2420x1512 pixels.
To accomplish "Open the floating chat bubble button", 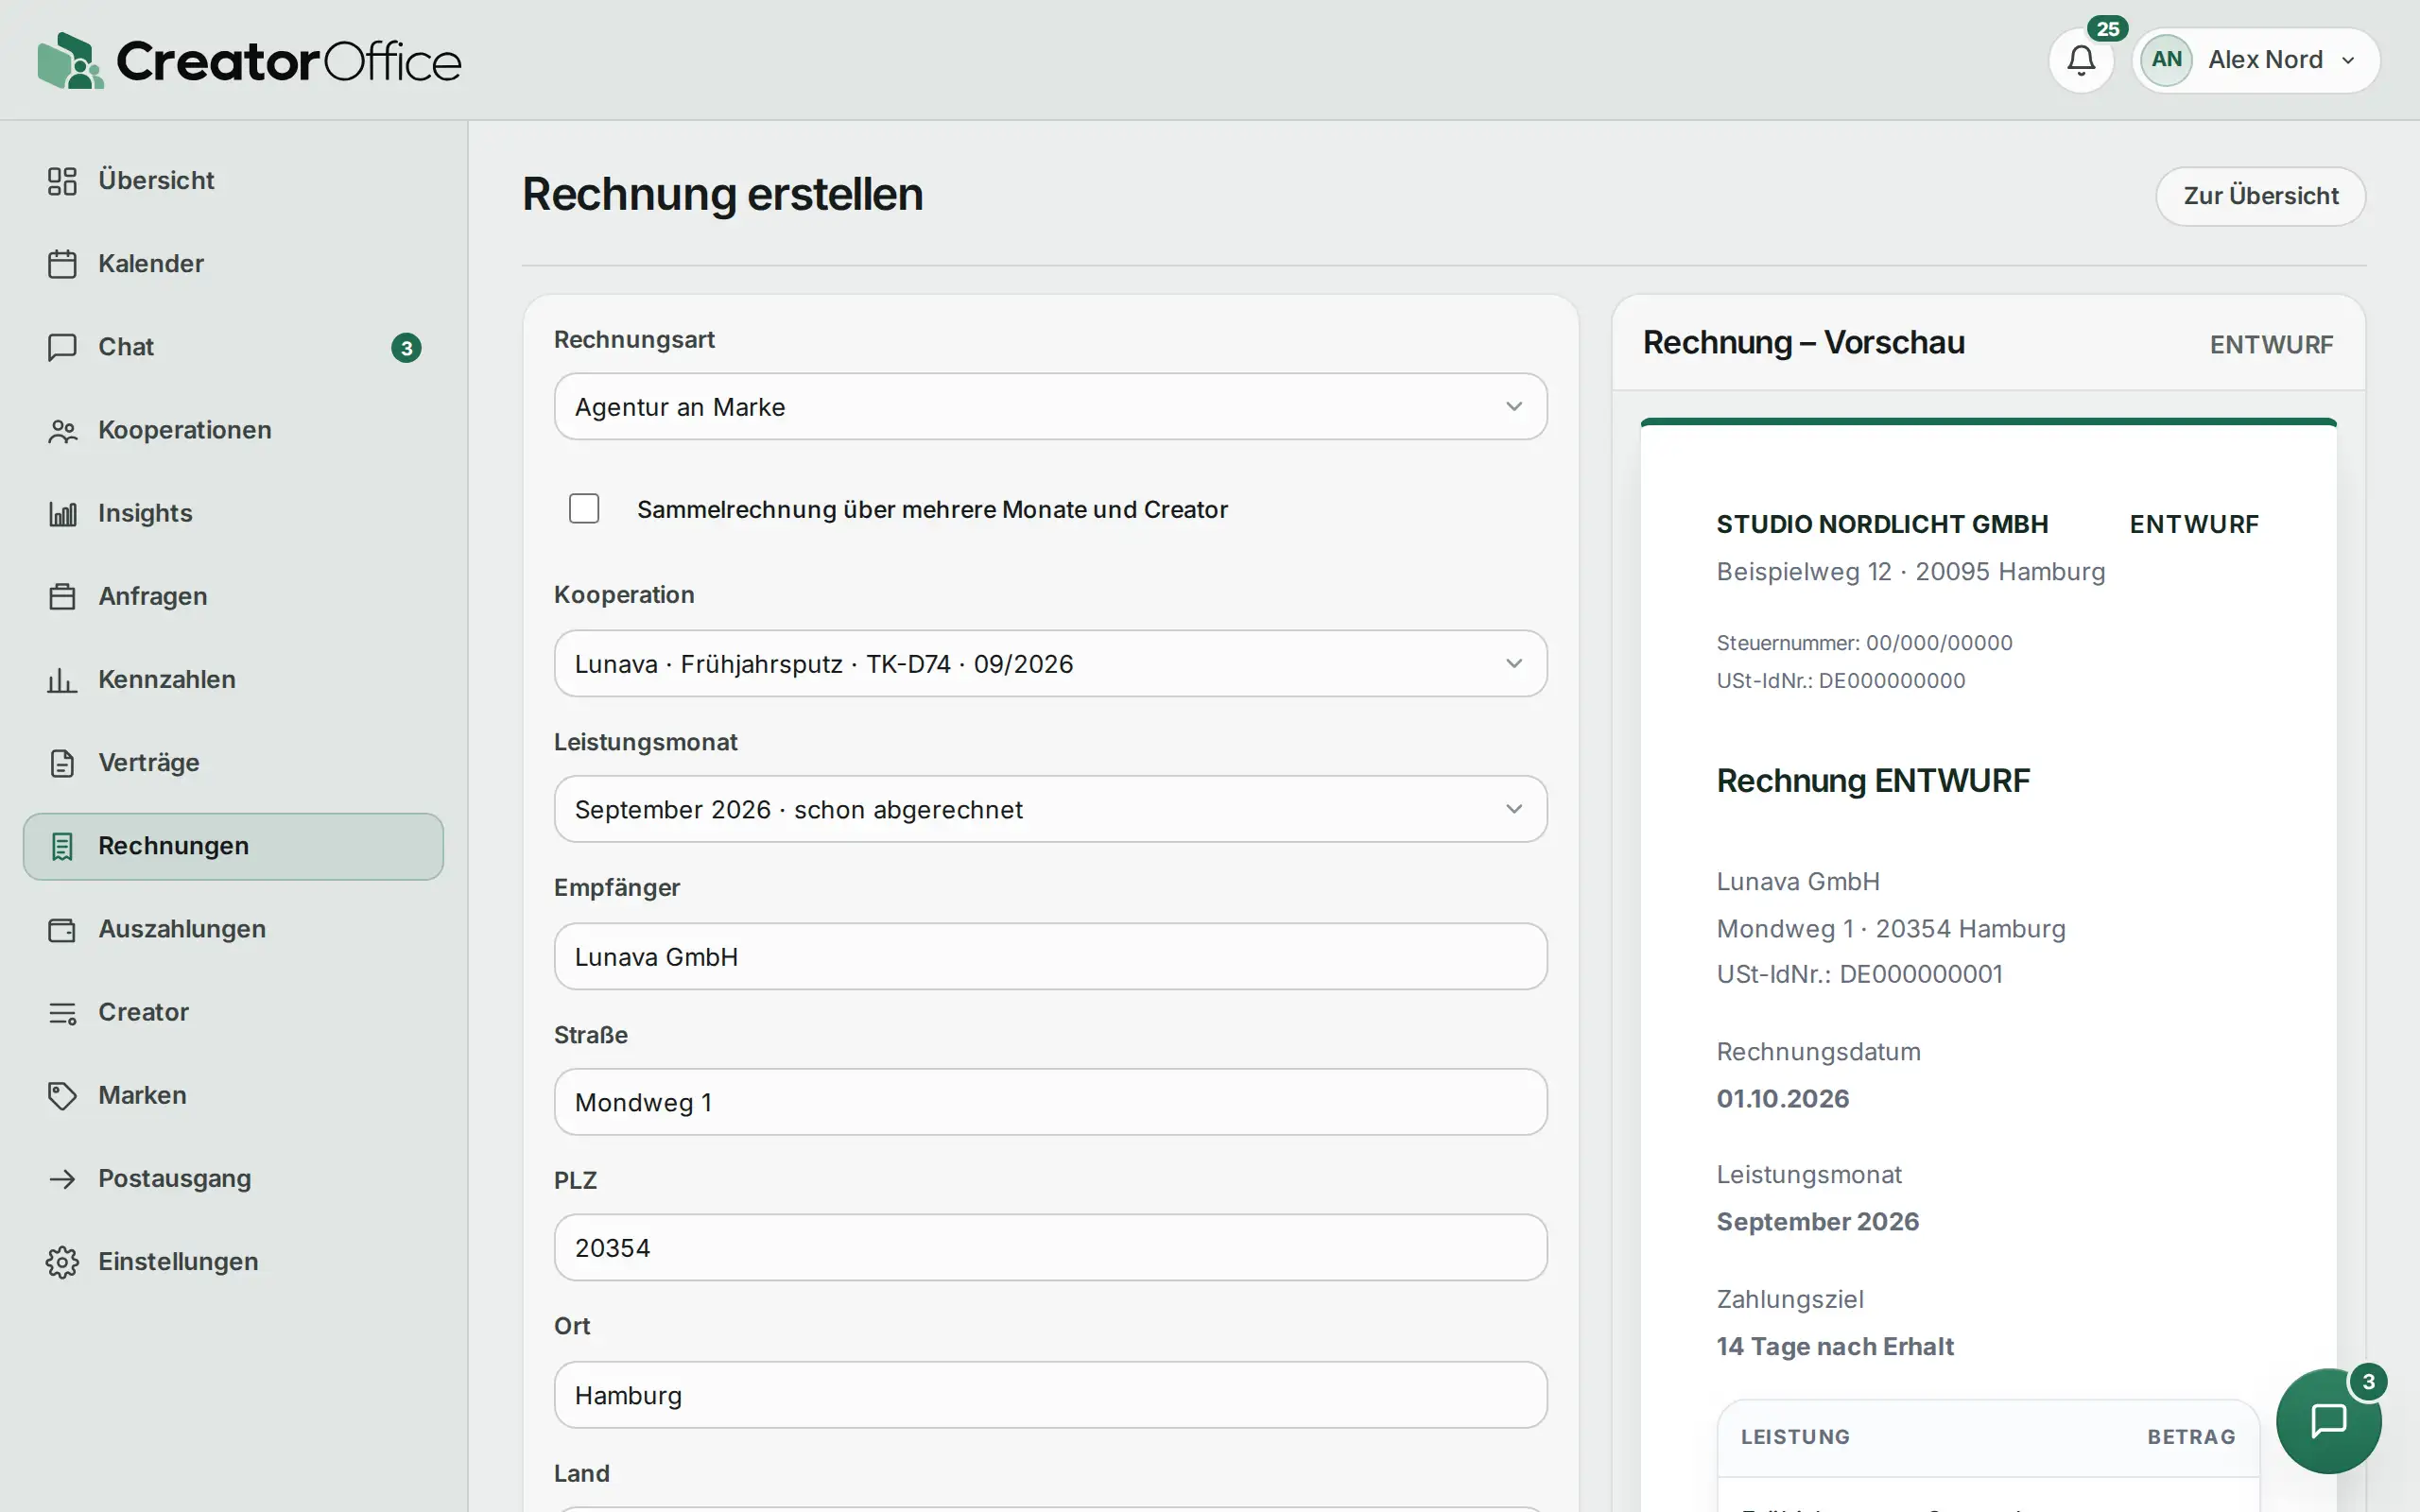I will 2328,1420.
